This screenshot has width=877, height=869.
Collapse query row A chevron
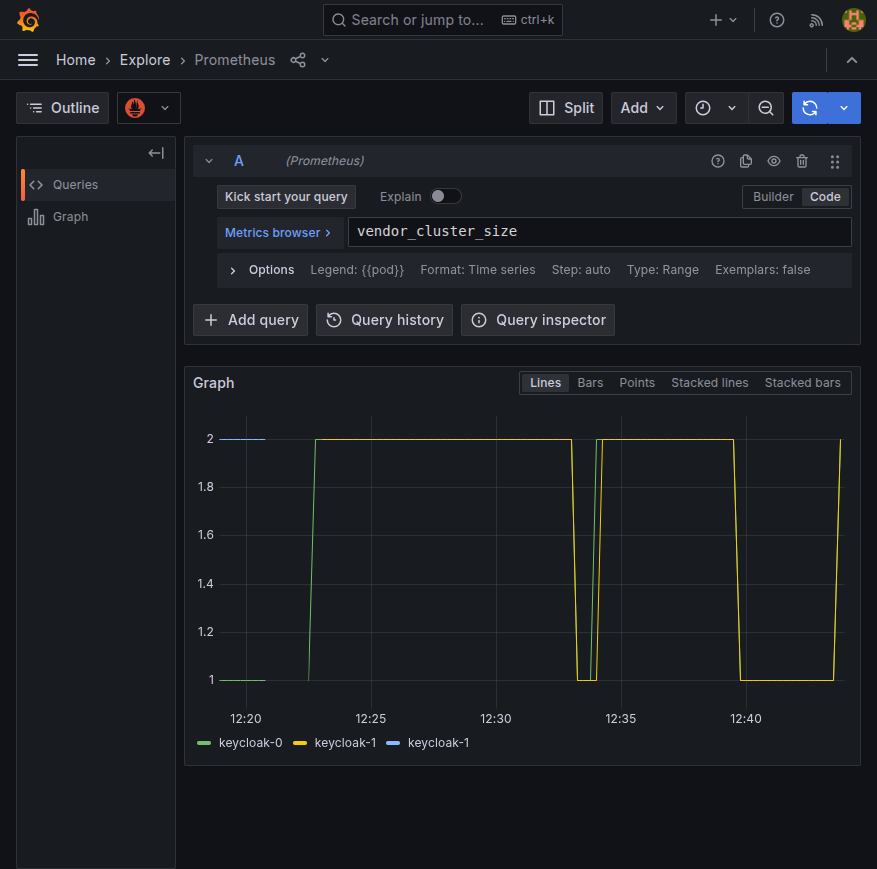(209, 161)
